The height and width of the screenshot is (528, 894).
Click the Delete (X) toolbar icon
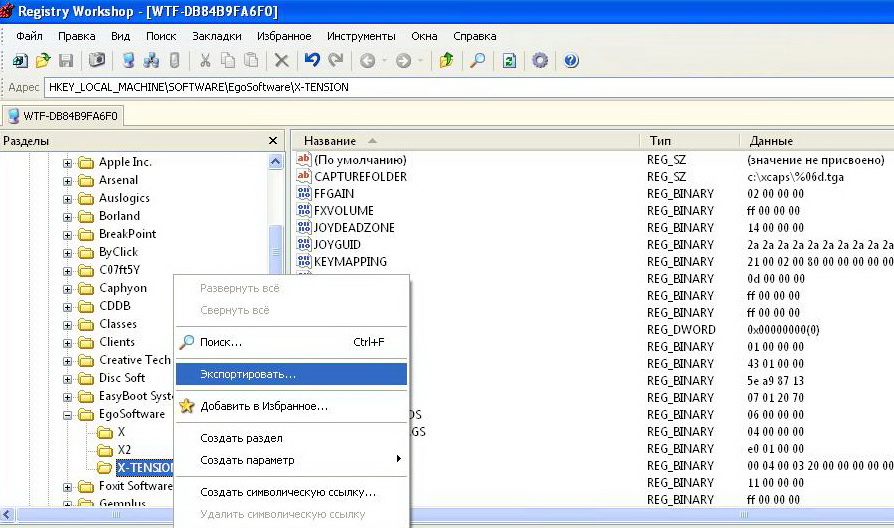click(282, 61)
